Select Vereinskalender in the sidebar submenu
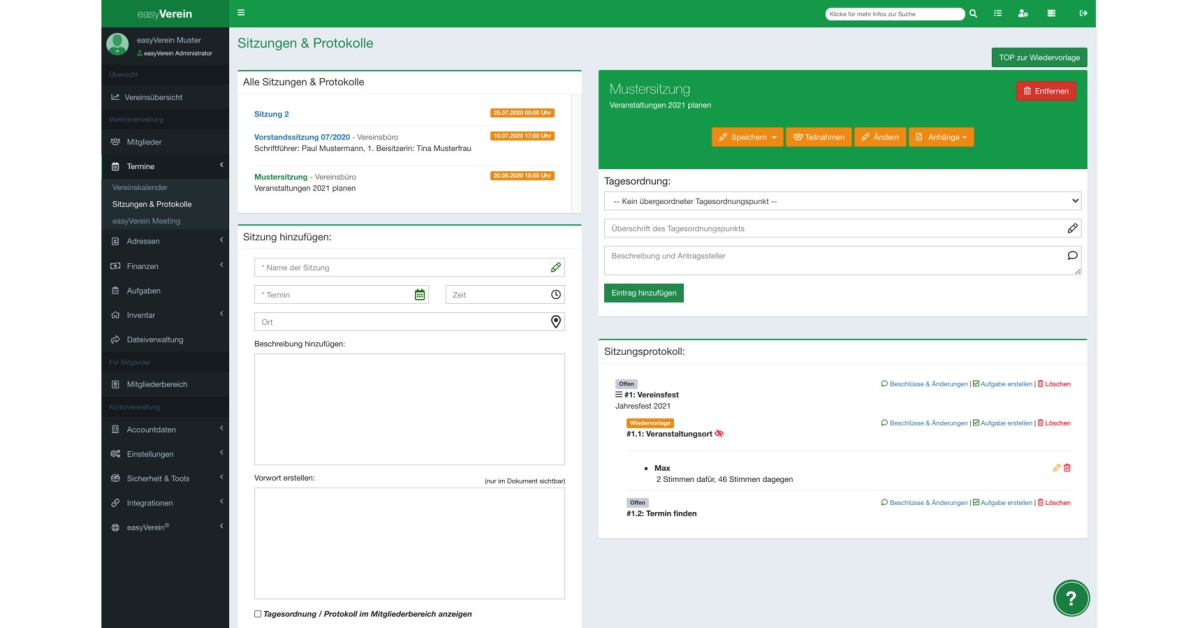Screen dimensions: 1200x628 click(x=140, y=188)
